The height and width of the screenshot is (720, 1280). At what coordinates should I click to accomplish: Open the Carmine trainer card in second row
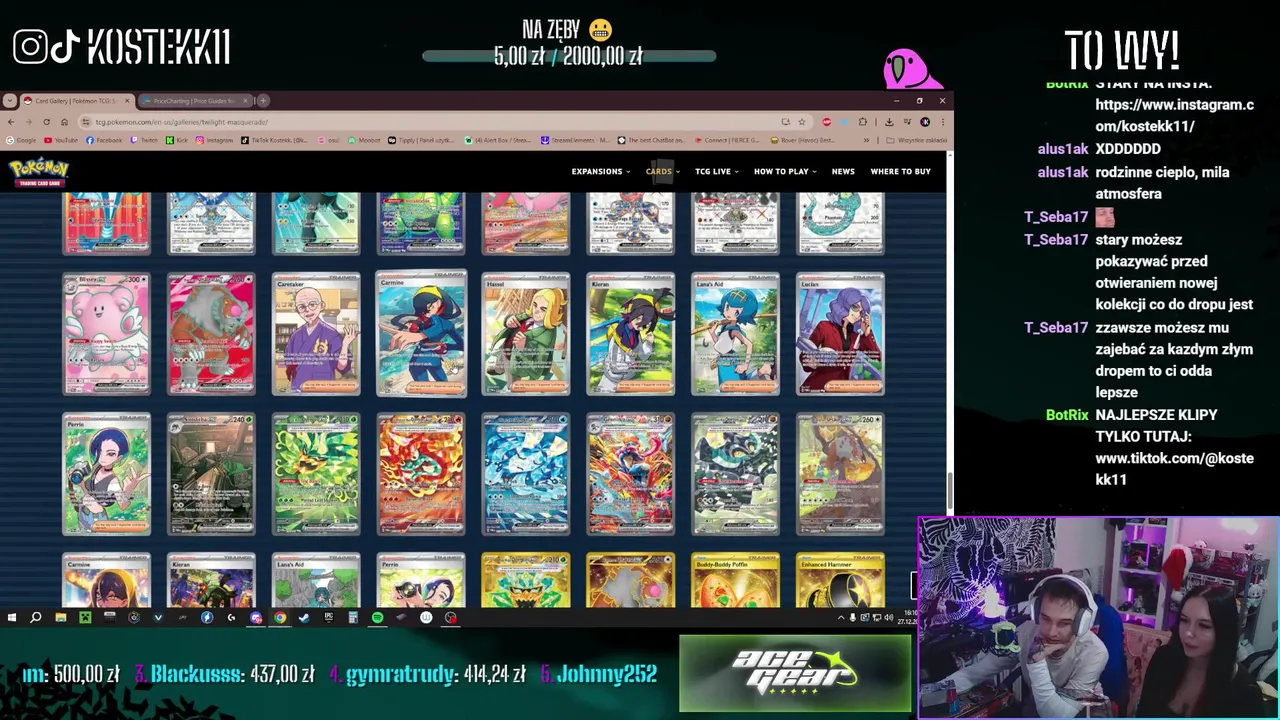tap(421, 335)
